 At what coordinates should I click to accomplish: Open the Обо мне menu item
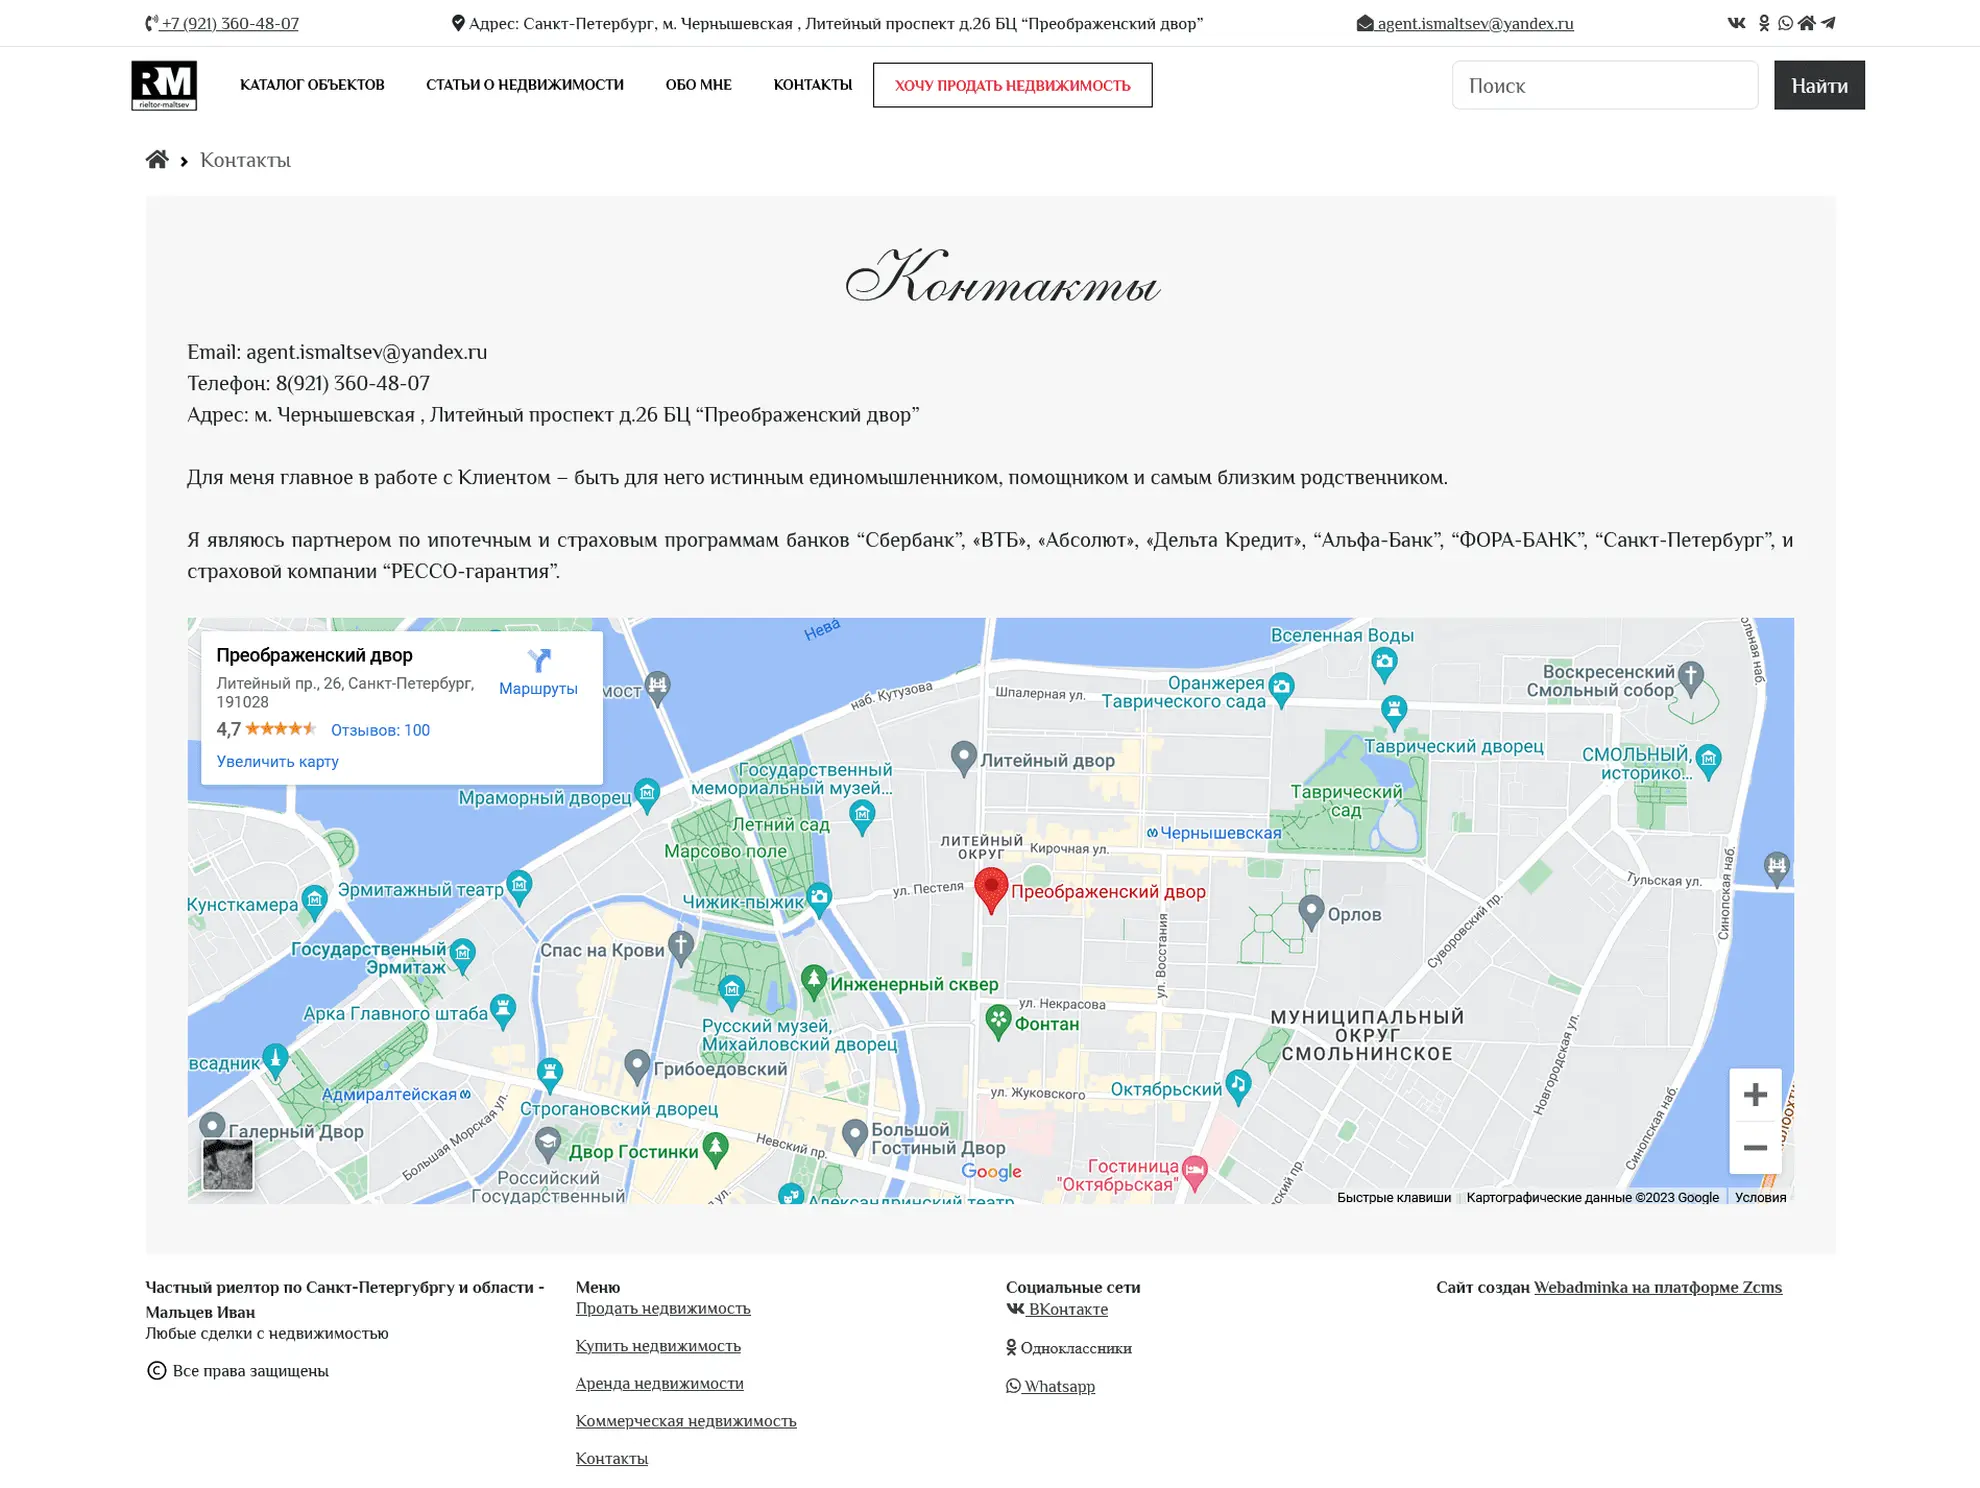pyautogui.click(x=698, y=85)
